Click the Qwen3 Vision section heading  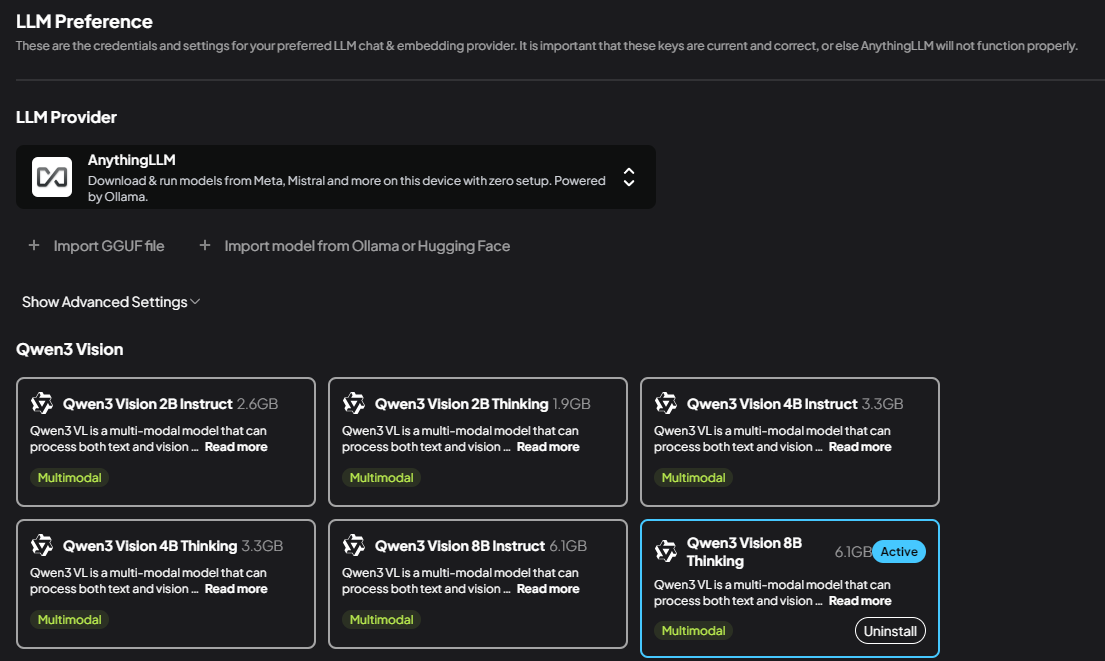[x=70, y=350]
